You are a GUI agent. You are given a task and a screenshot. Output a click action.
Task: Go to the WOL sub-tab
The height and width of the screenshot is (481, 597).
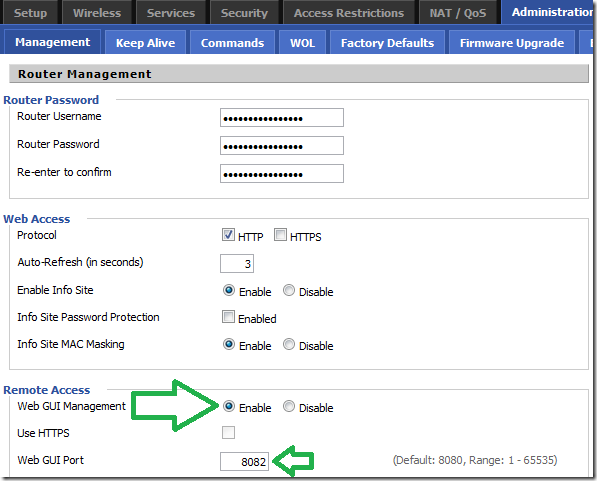click(302, 43)
